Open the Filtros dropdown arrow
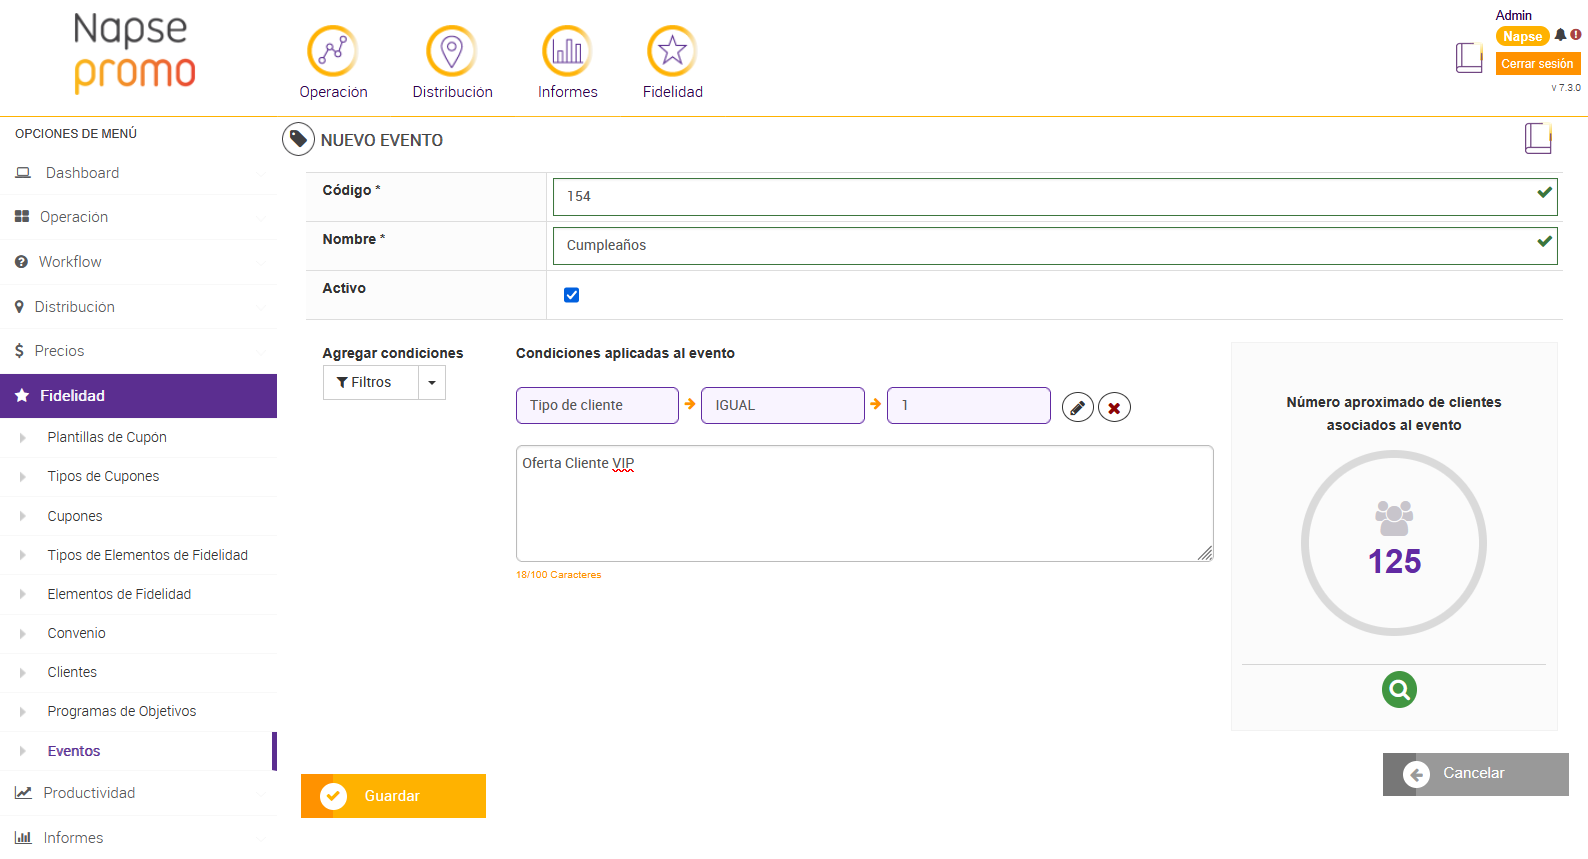This screenshot has width=1588, height=859. [432, 383]
